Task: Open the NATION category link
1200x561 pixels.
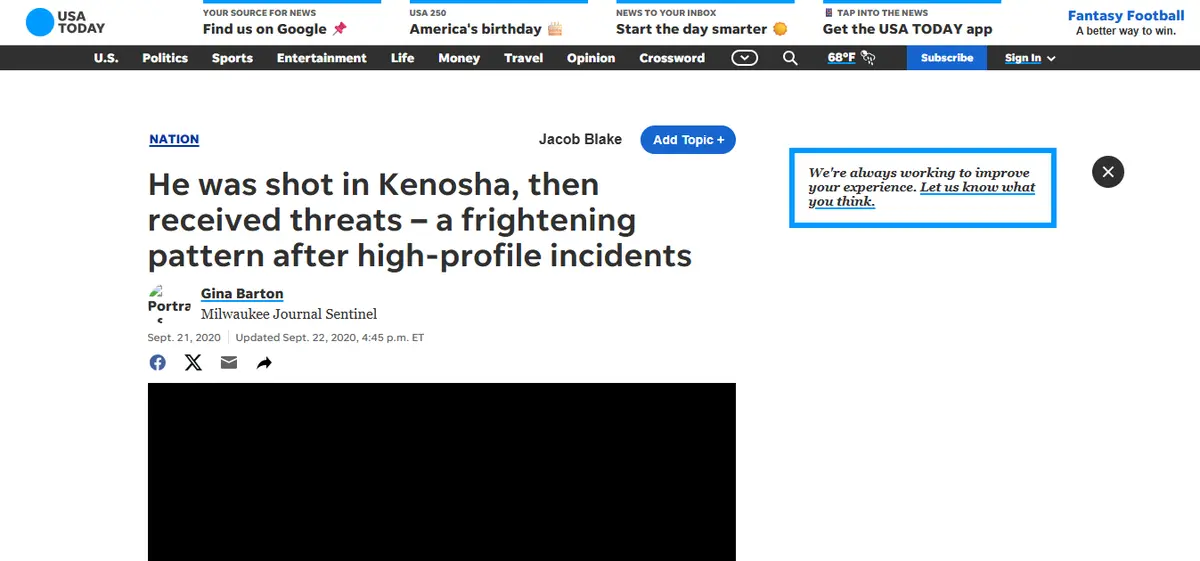Action: tap(174, 139)
